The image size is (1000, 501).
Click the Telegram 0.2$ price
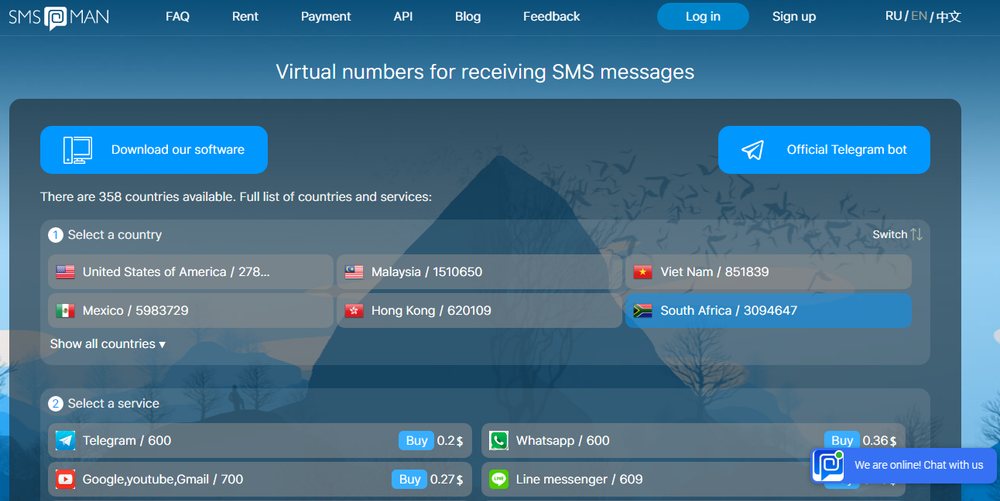coord(450,440)
